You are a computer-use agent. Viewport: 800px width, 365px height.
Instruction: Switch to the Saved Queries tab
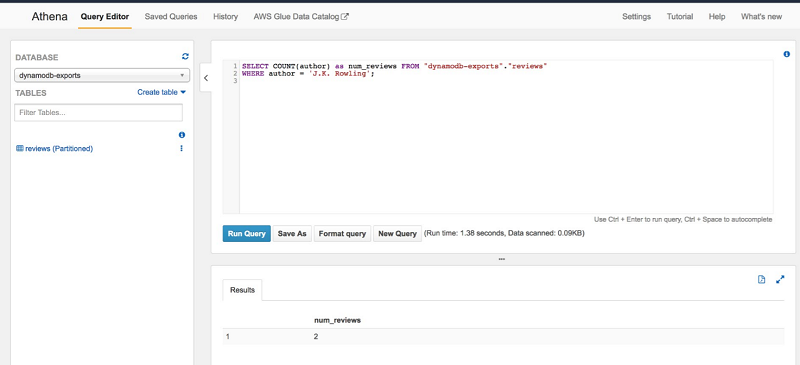(171, 16)
